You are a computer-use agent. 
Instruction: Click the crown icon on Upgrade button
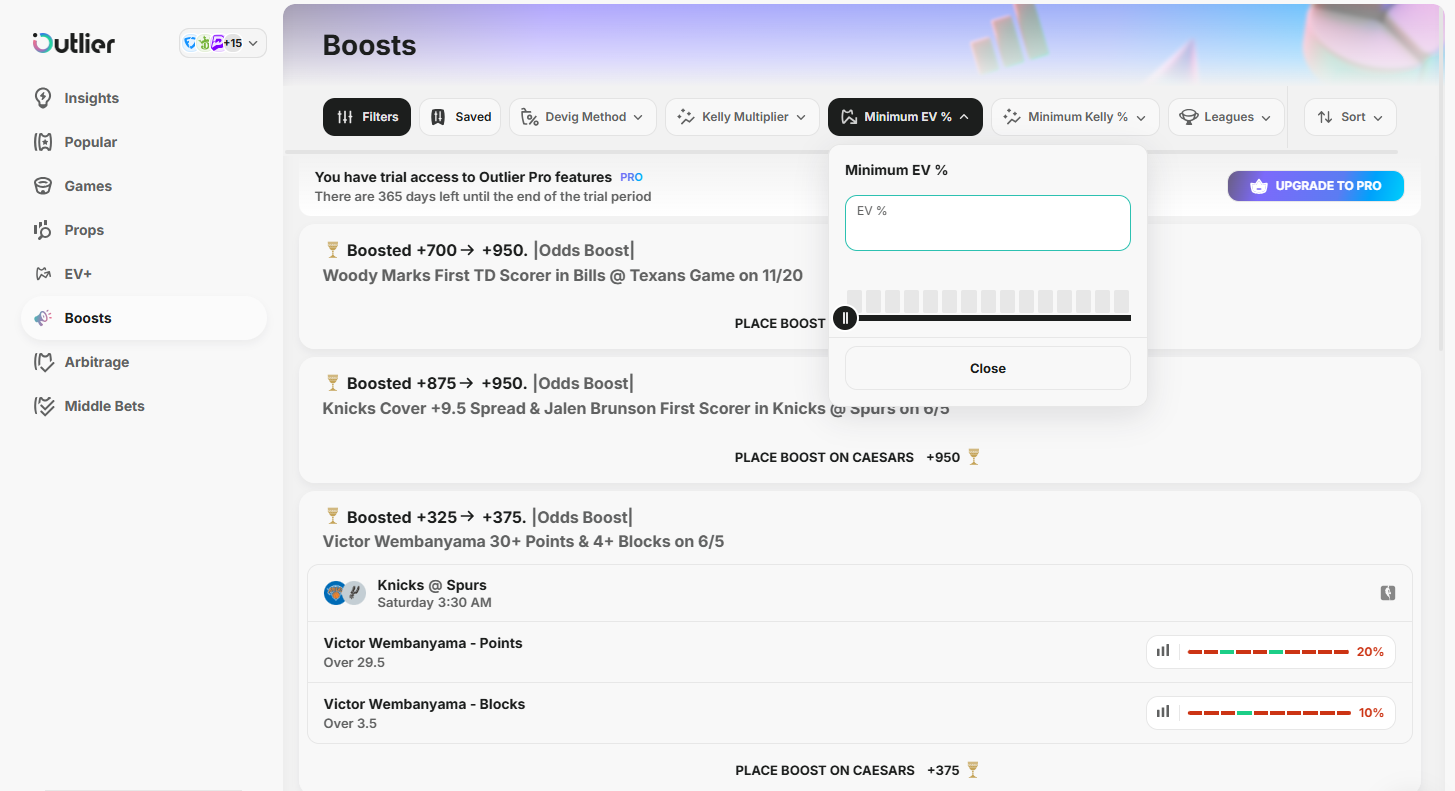coord(1259,186)
